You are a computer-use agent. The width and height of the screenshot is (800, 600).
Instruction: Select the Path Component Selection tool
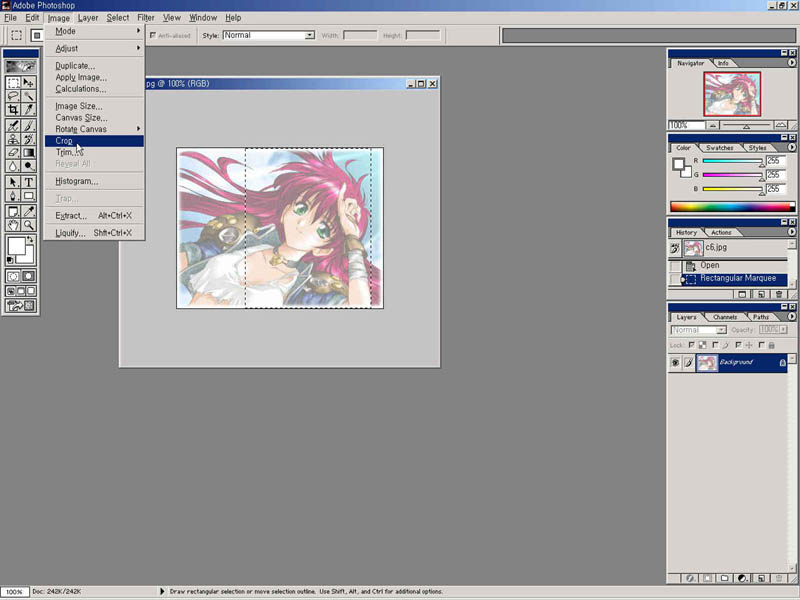pos(13,182)
